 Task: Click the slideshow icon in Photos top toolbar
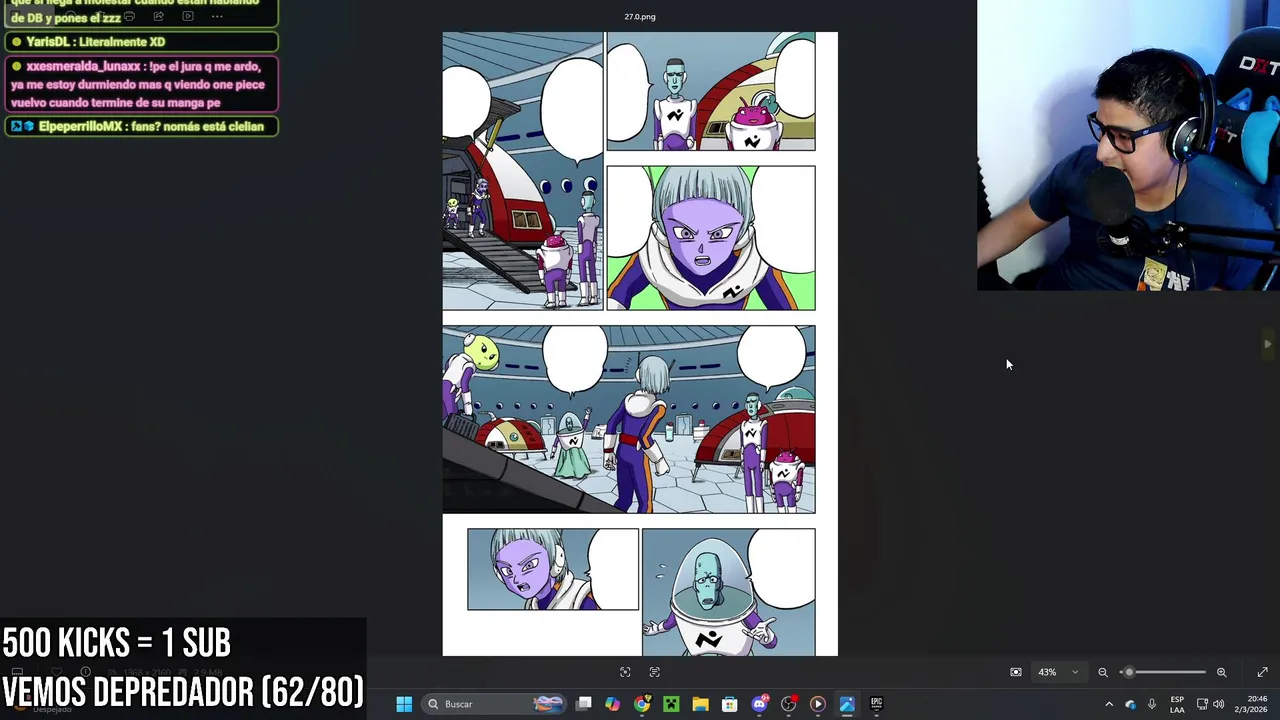(187, 17)
